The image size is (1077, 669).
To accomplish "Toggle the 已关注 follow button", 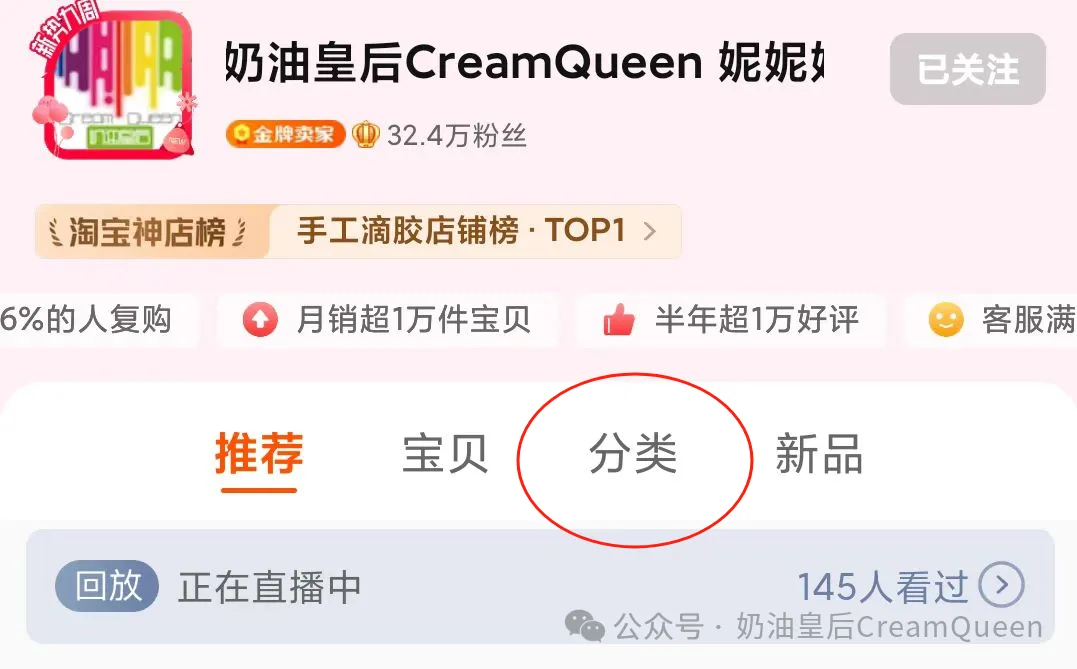I will [968, 69].
